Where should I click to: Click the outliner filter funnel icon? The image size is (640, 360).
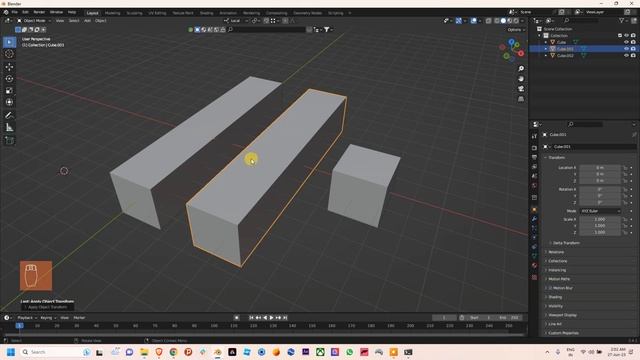(622, 20)
